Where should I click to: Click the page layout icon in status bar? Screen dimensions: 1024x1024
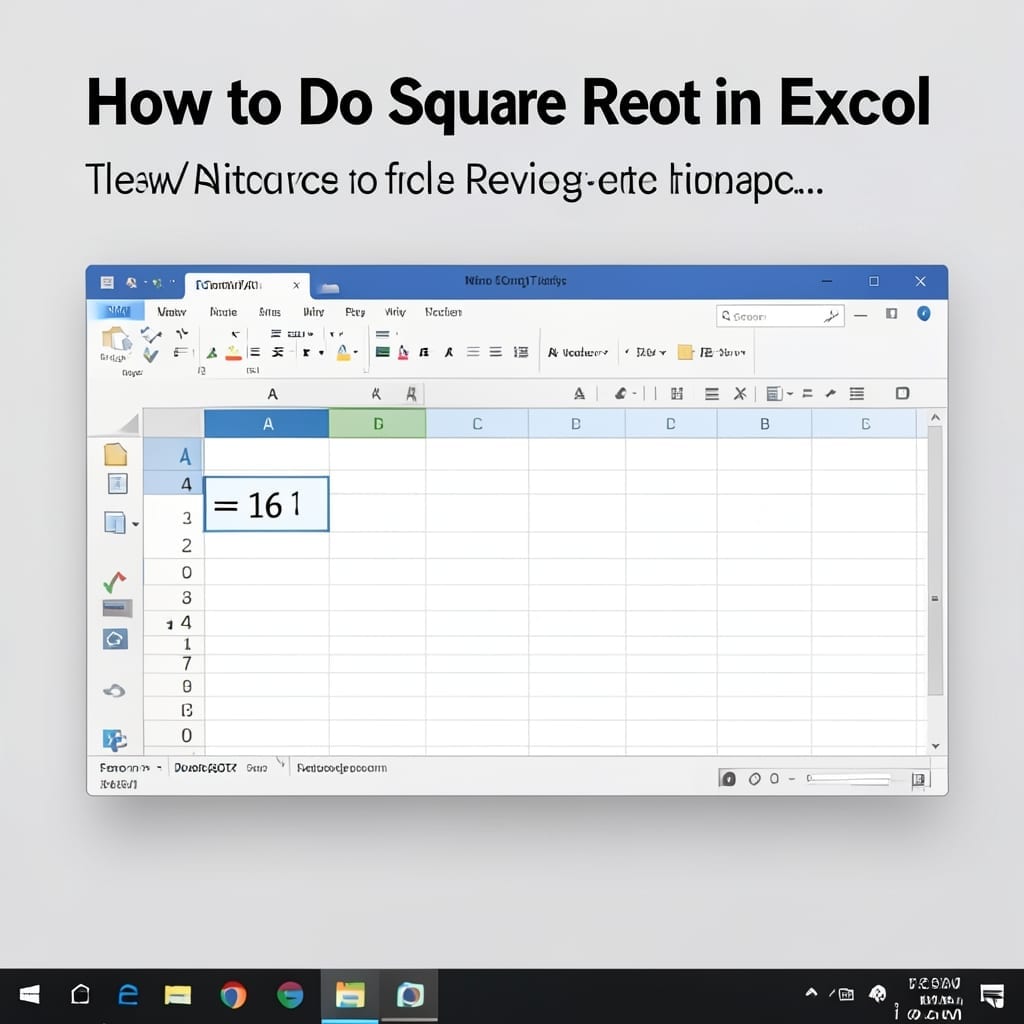point(918,779)
